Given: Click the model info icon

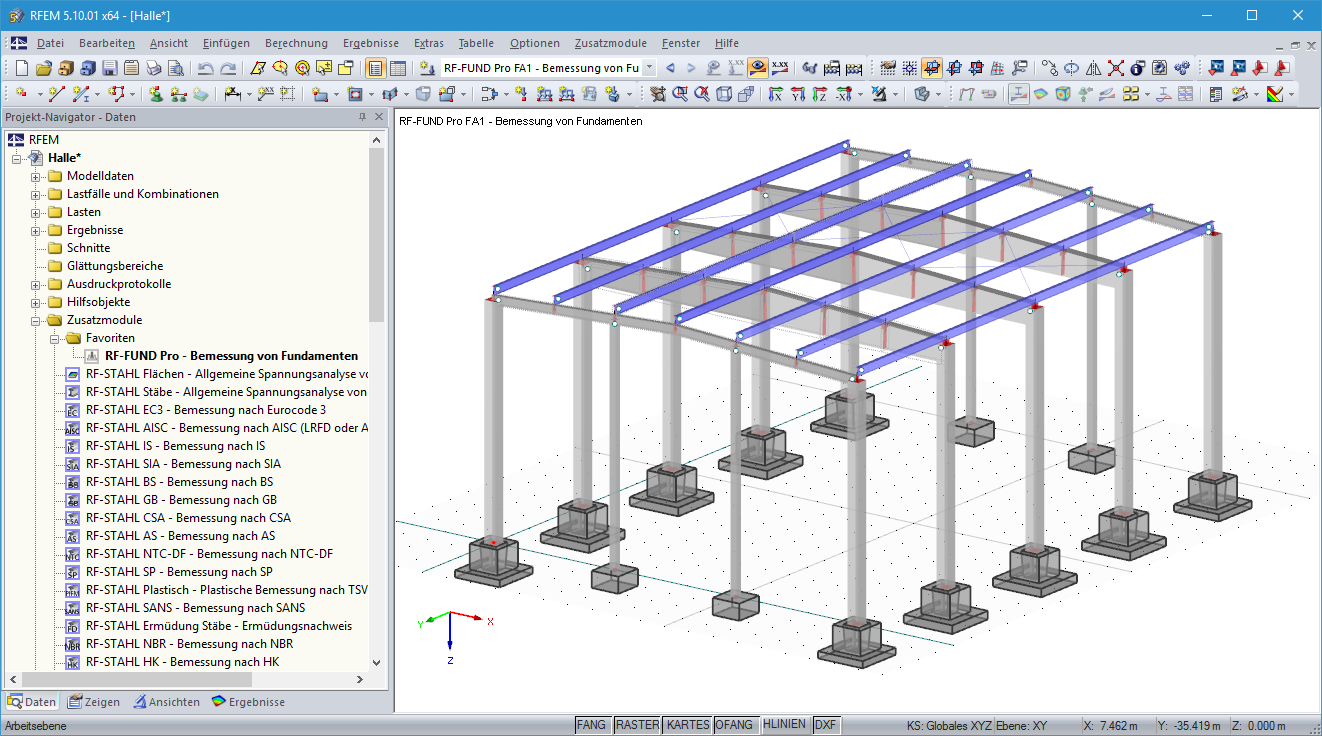Looking at the screenshot, I should pyautogui.click(x=1137, y=68).
